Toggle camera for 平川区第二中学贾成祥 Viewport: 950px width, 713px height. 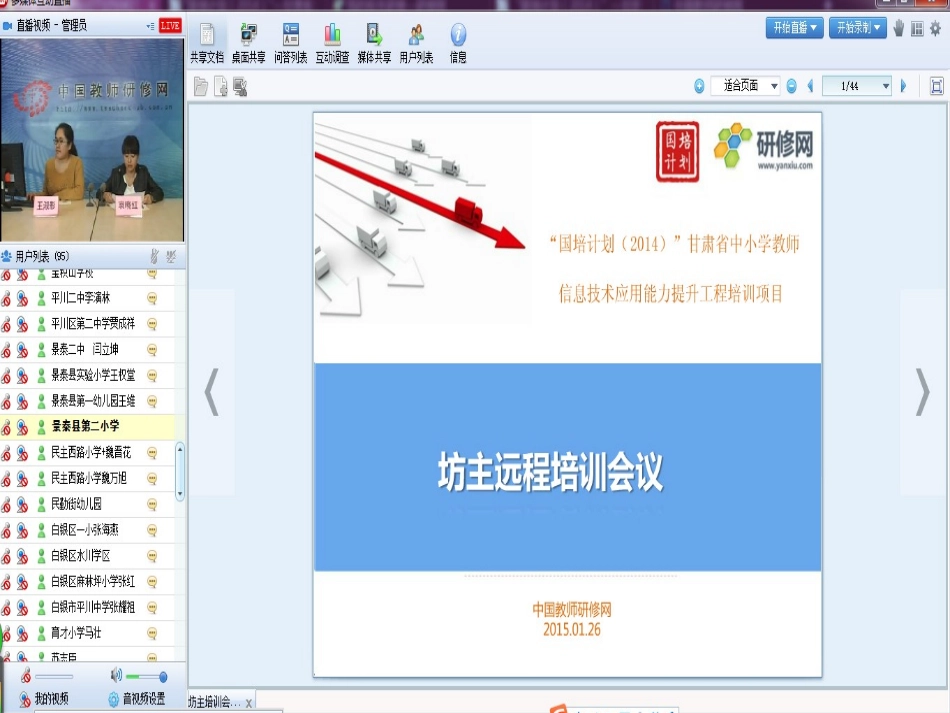(22, 324)
